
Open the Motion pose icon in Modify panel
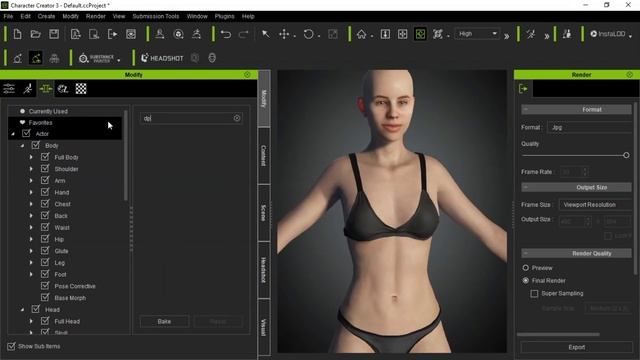(27, 89)
